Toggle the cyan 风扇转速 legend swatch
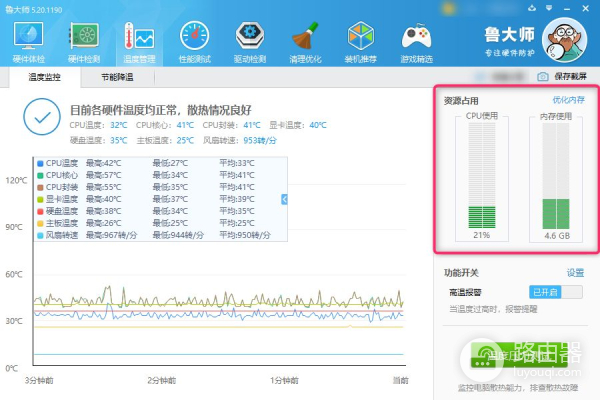 [40, 235]
